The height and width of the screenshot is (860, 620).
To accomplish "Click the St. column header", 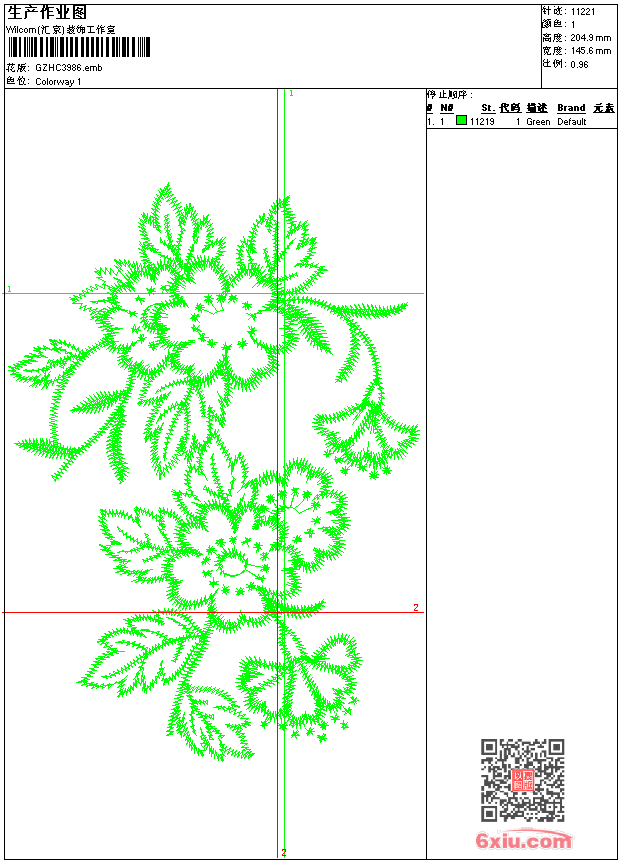I will pos(488,108).
